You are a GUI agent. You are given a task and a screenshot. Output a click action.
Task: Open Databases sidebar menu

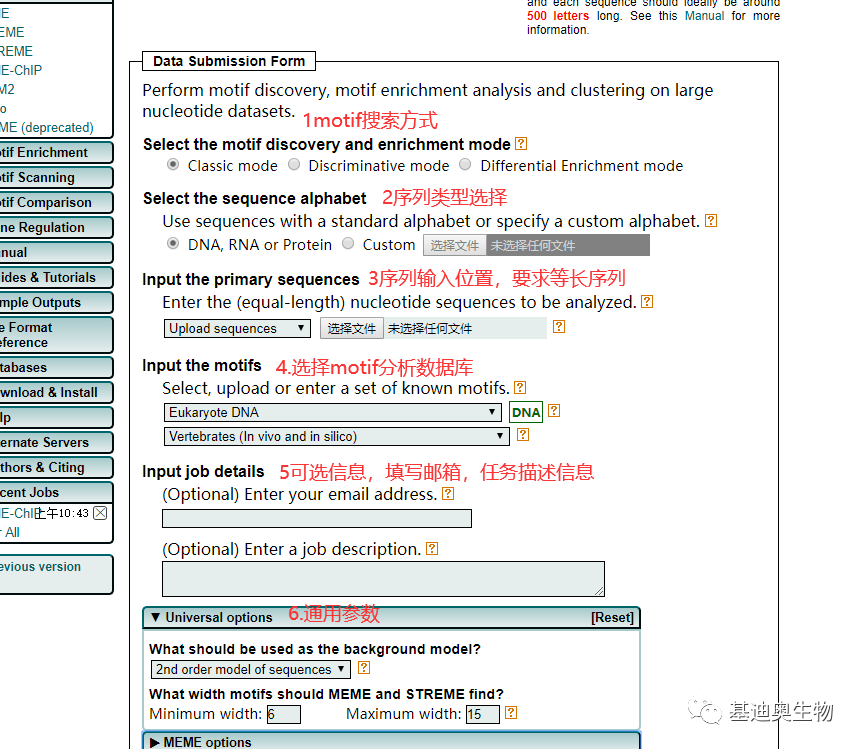[x=55, y=367]
